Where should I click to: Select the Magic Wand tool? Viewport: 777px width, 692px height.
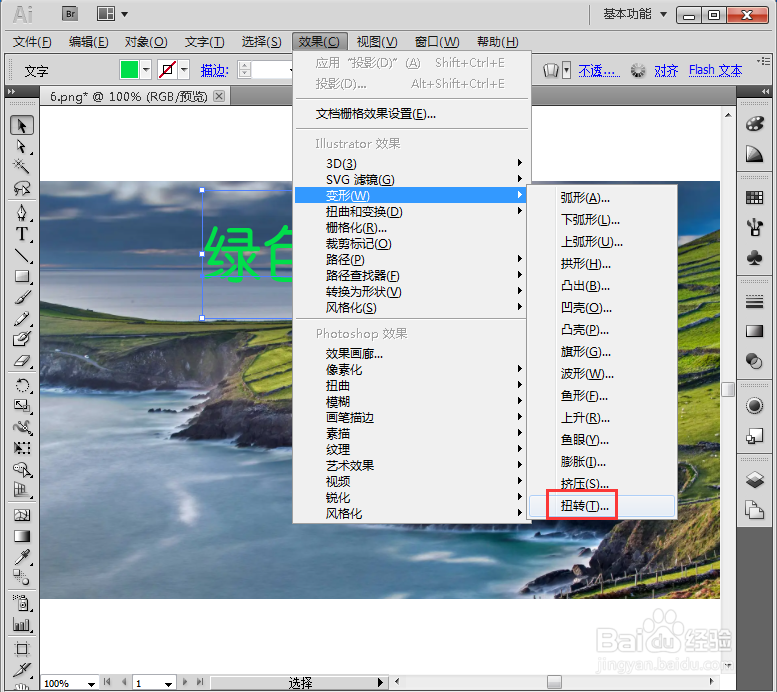tap(22, 167)
